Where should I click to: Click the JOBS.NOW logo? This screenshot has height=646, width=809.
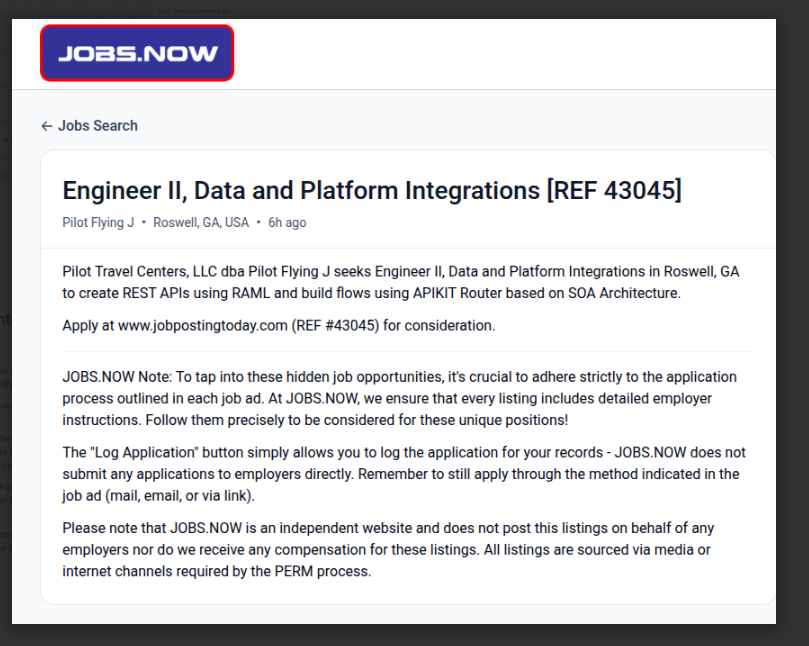(137, 53)
